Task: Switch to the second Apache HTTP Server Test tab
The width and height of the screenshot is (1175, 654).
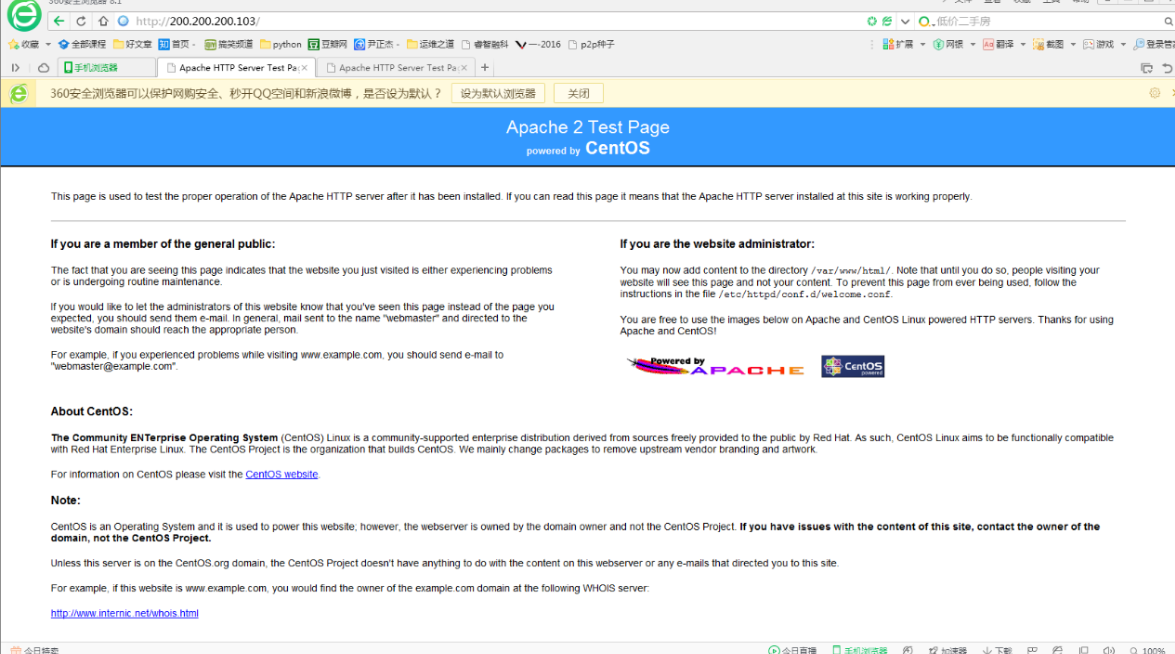Action: 396,67
